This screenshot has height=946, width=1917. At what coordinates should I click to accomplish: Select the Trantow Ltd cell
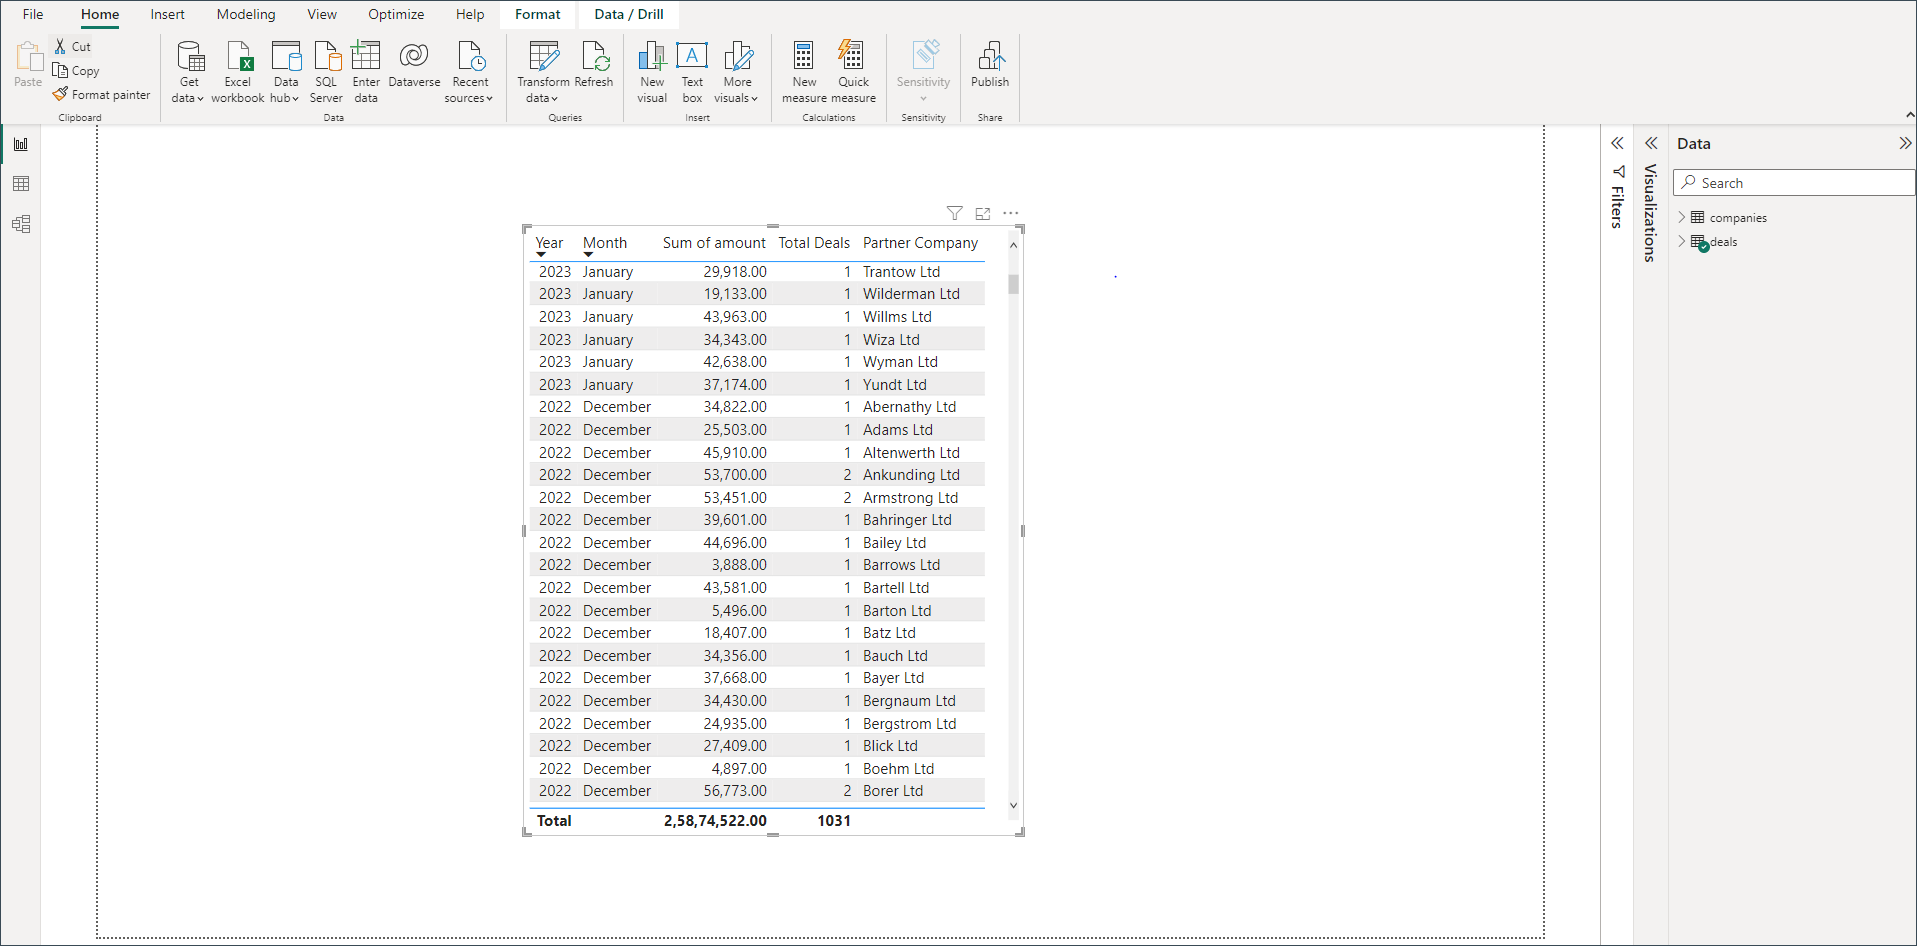coord(901,272)
